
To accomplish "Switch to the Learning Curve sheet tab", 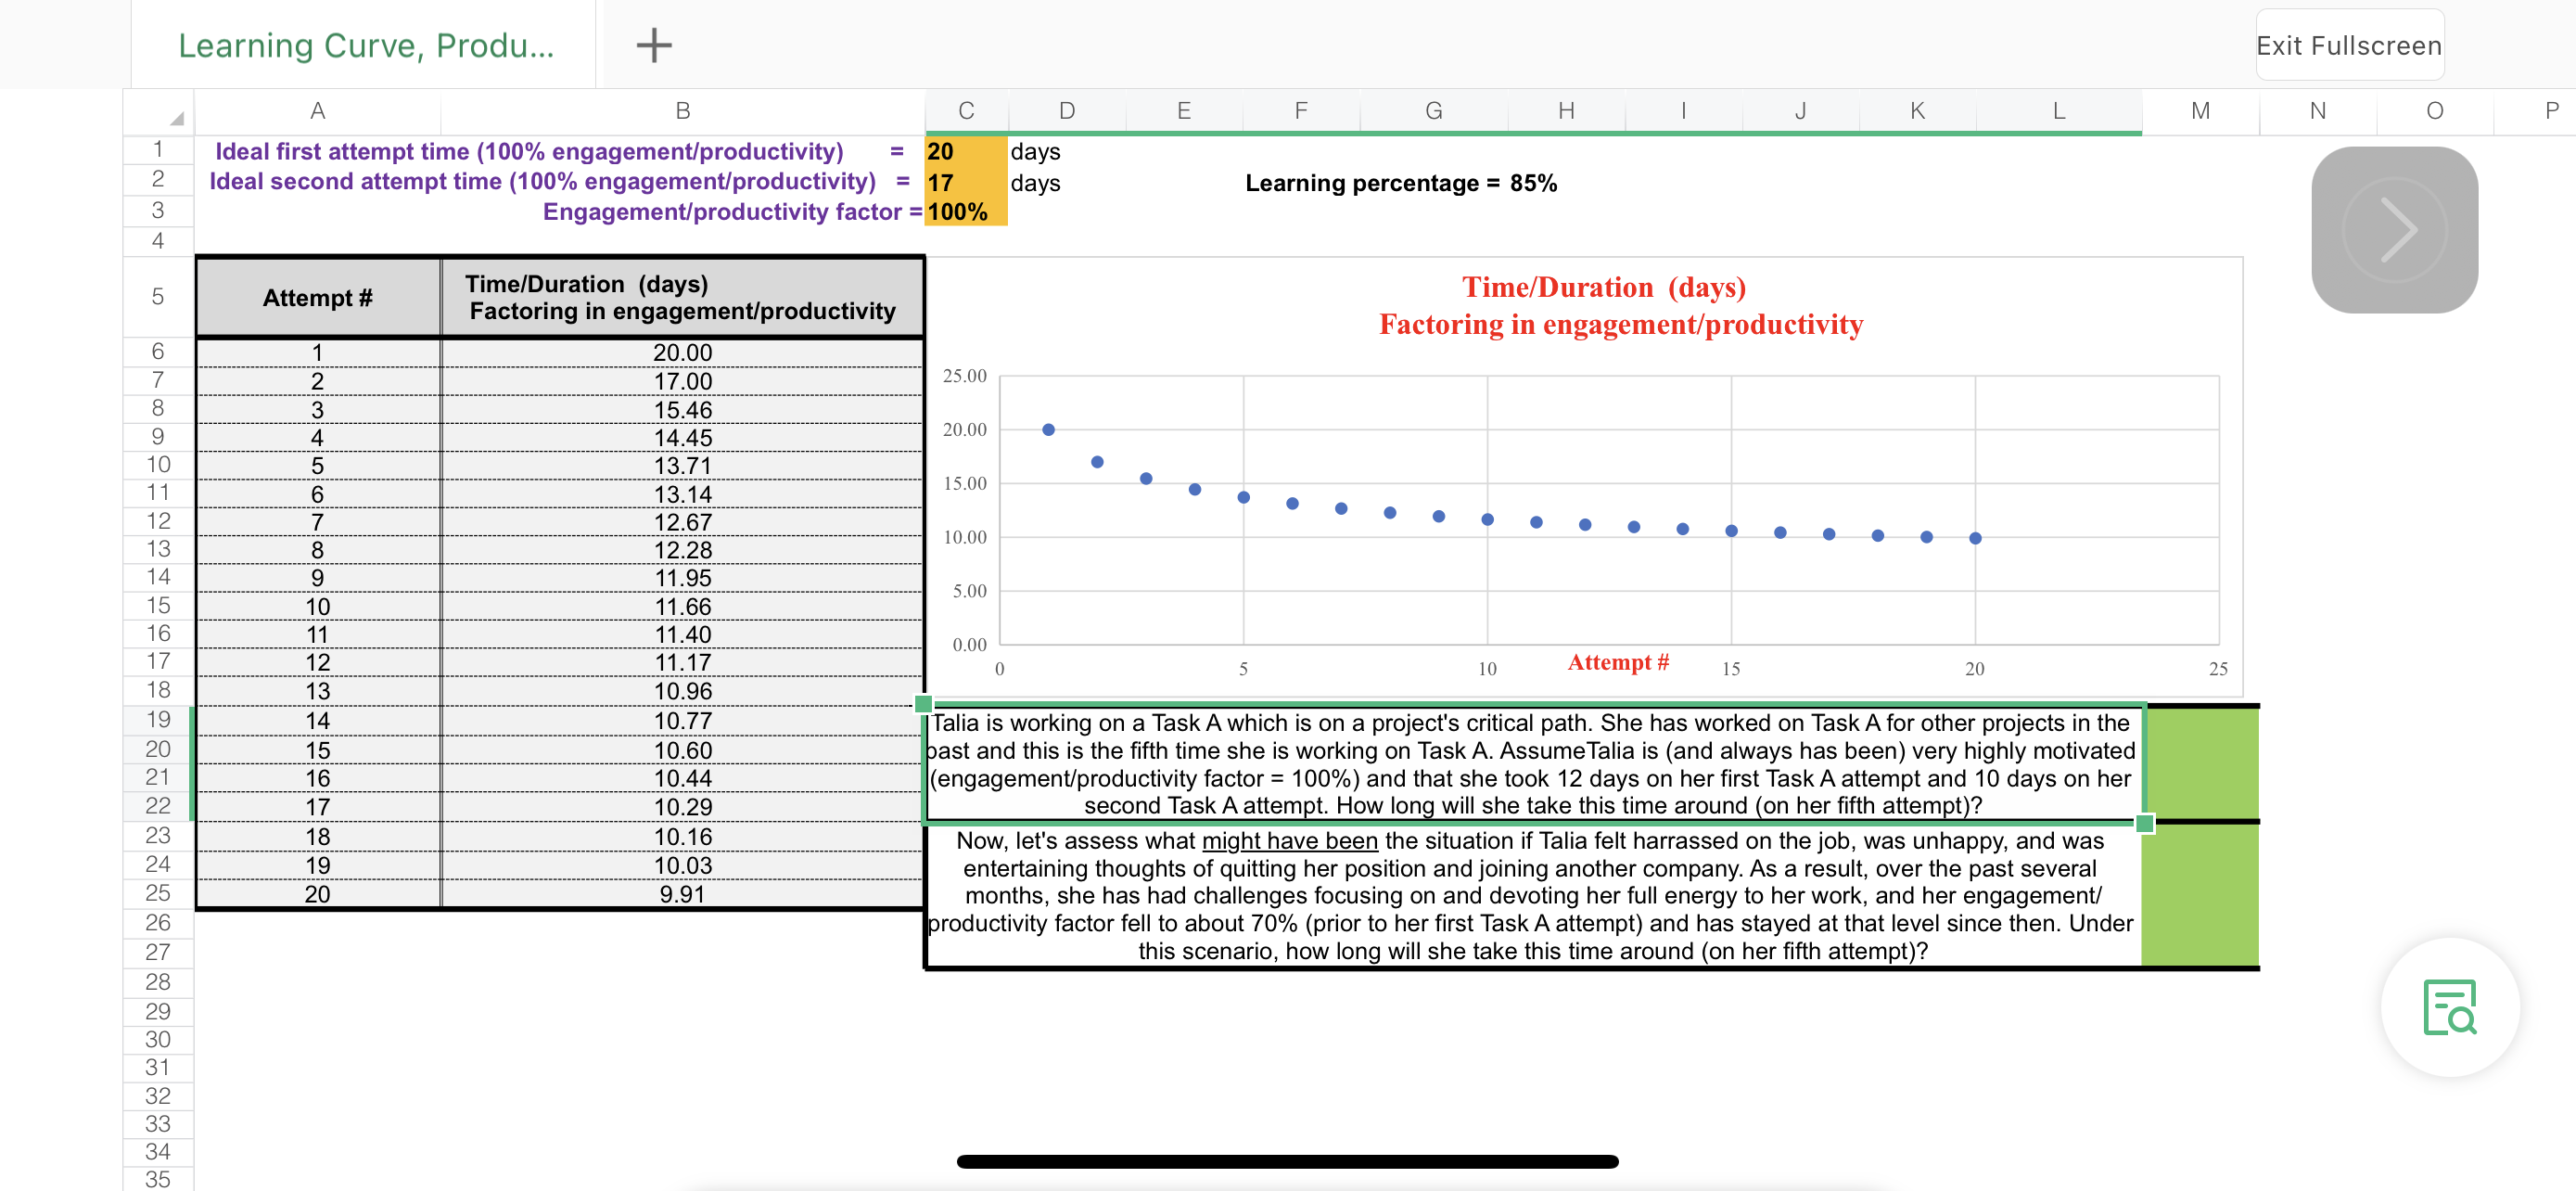I will tap(365, 44).
